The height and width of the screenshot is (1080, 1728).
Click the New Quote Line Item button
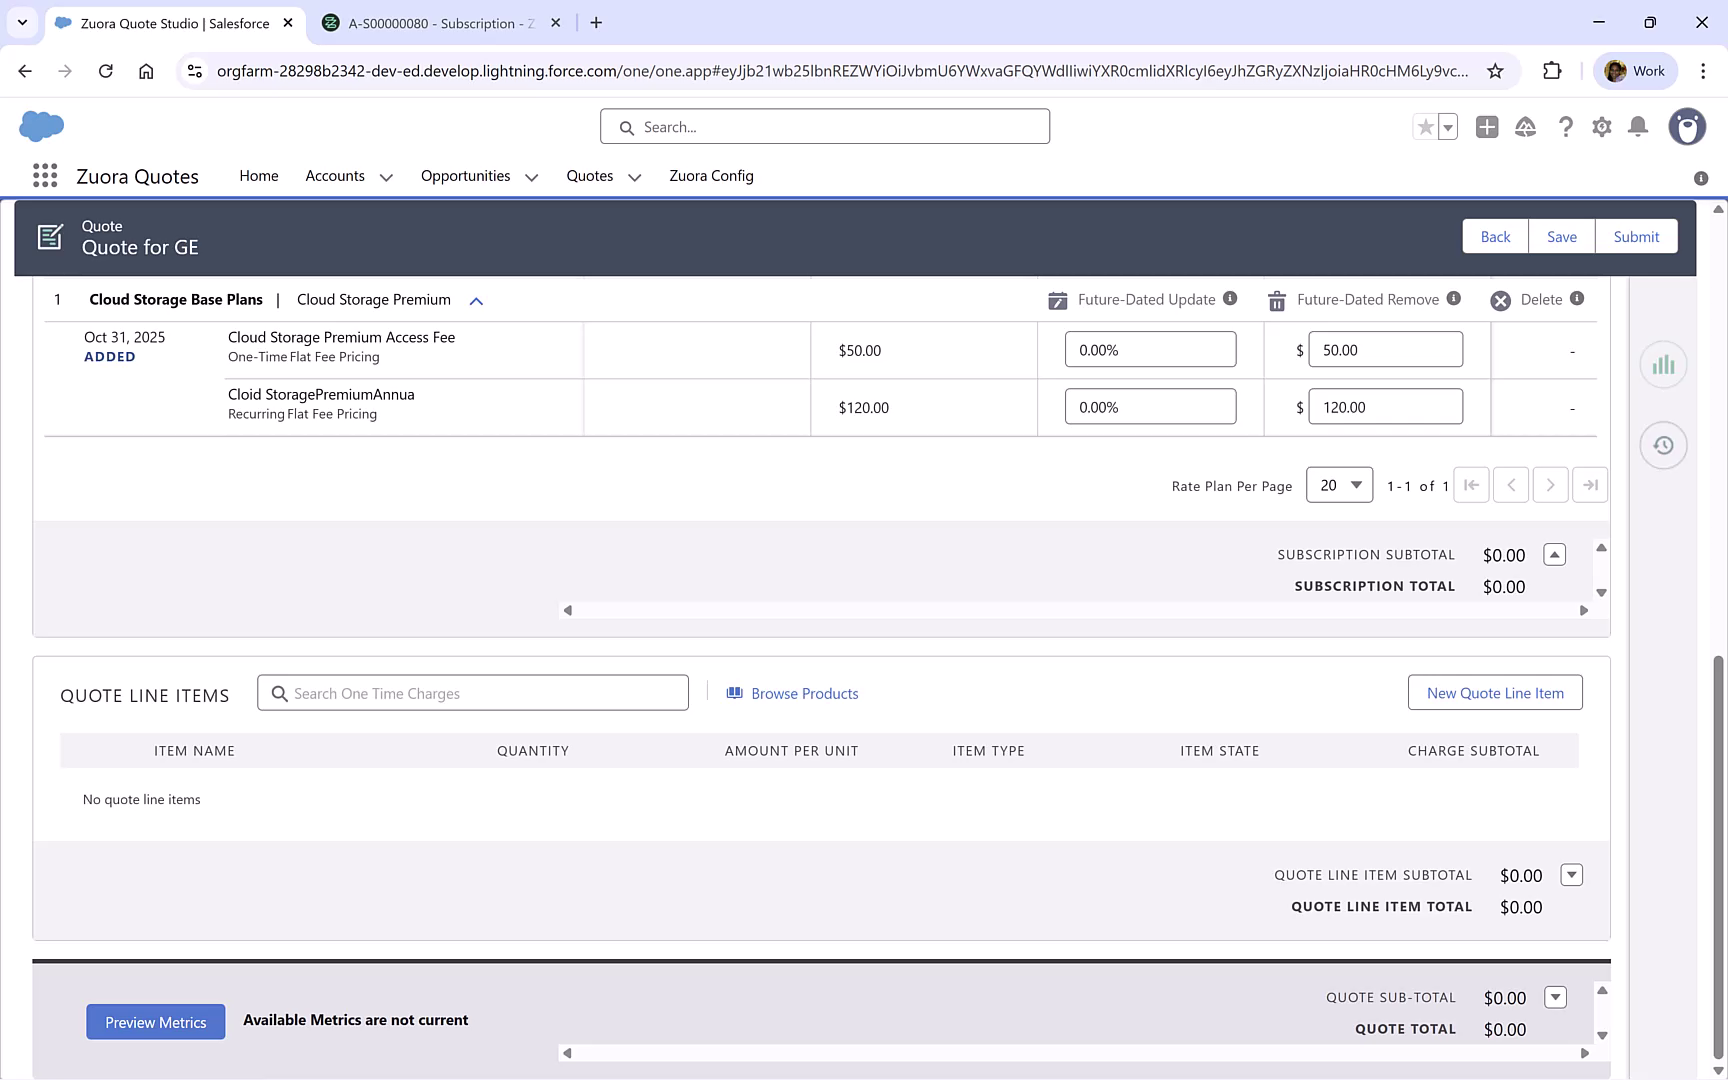click(1494, 692)
